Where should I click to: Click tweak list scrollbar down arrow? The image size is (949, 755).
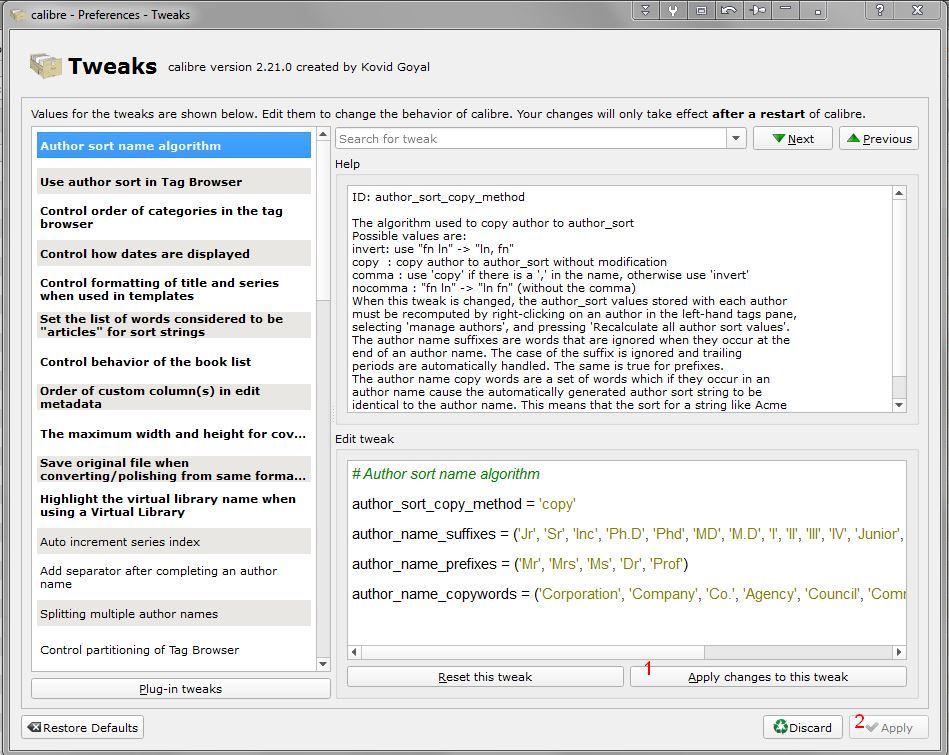pyautogui.click(x=323, y=664)
